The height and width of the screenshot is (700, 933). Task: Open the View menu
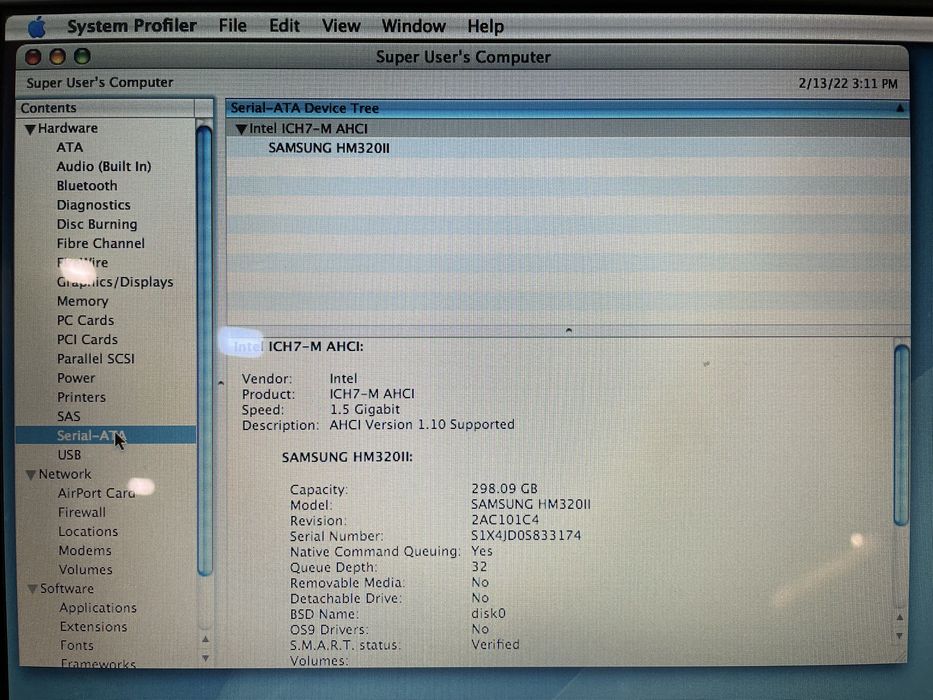point(341,26)
